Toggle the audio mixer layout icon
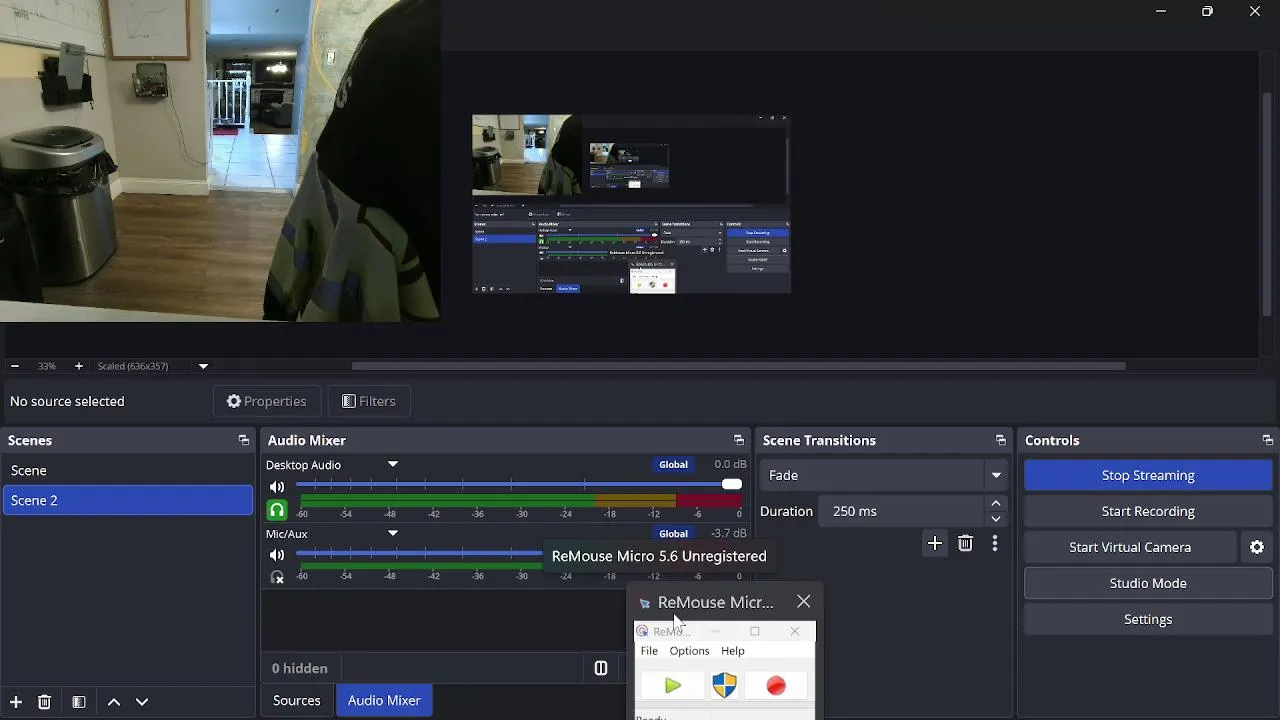The image size is (1280, 720). pyautogui.click(x=601, y=668)
